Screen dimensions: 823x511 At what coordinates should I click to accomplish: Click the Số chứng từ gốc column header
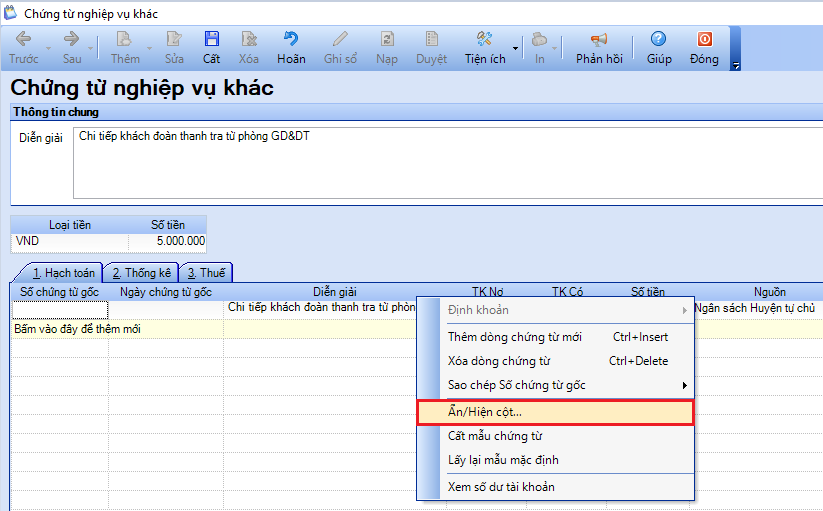click(x=60, y=292)
